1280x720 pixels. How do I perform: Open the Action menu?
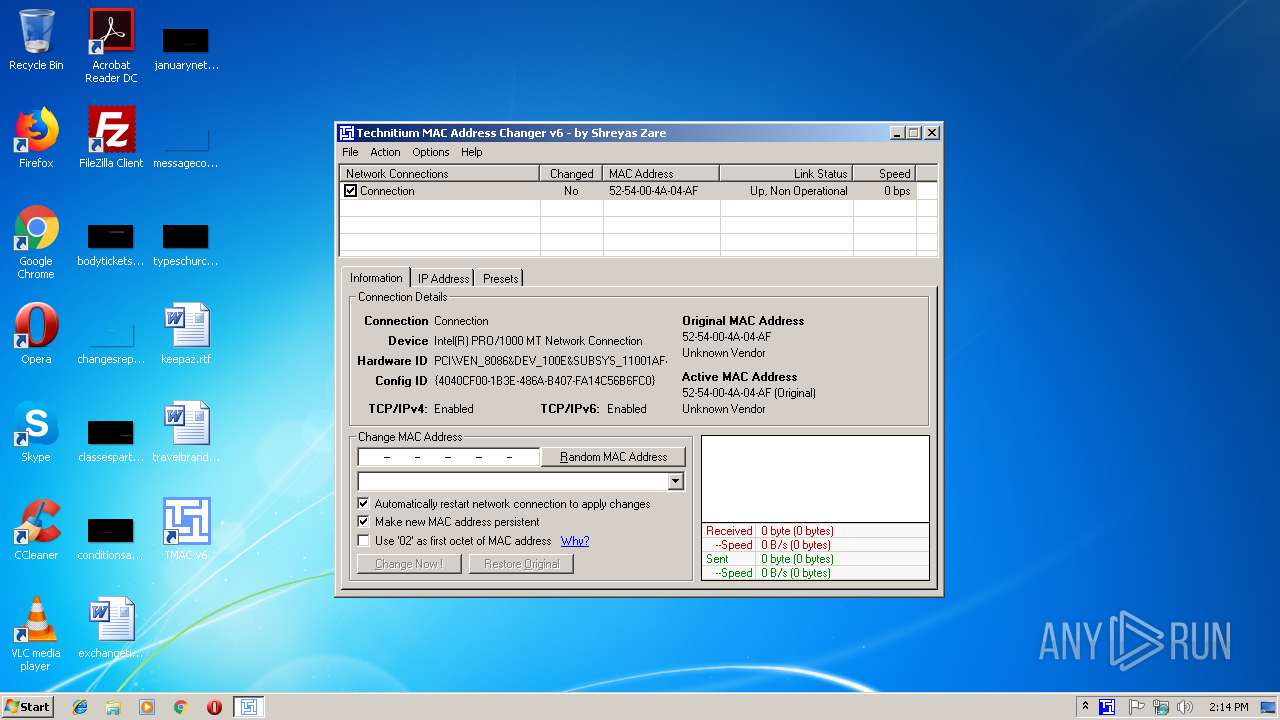tap(385, 152)
